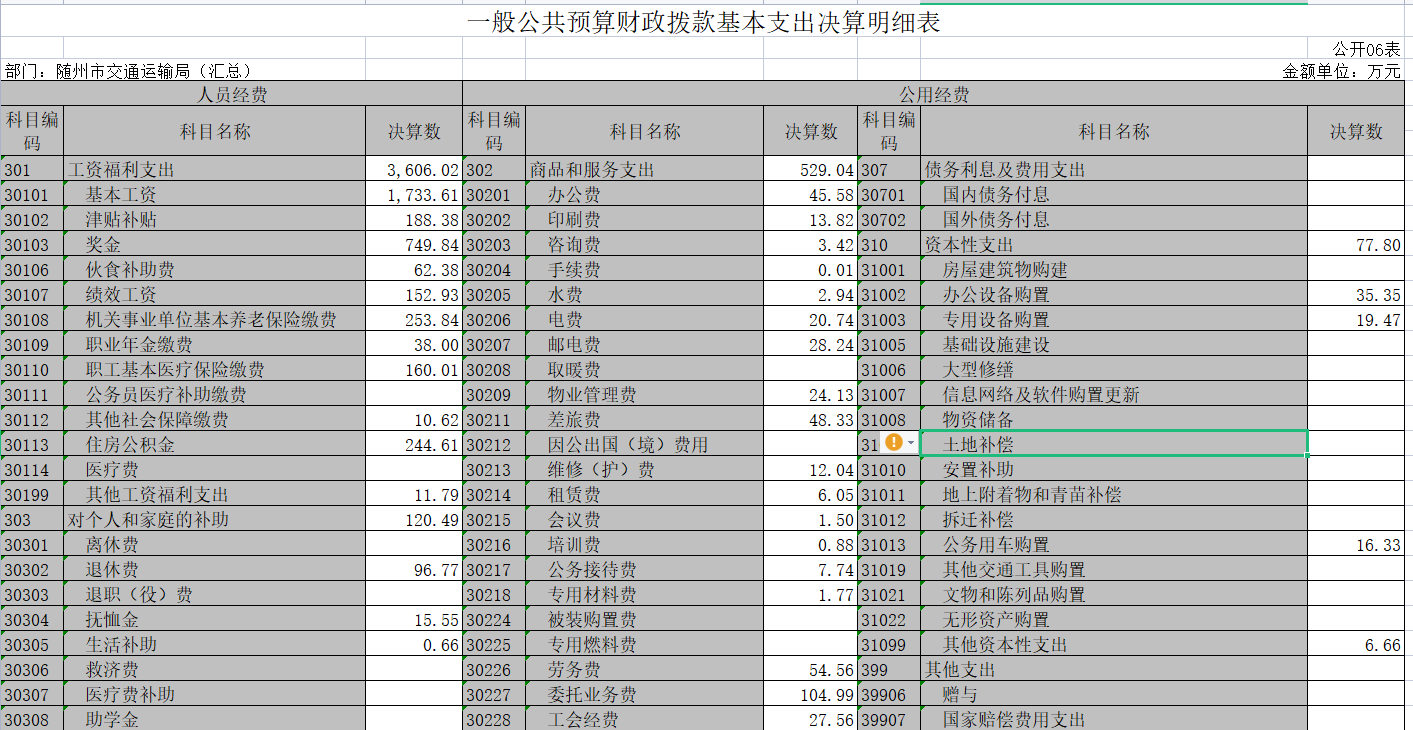Select the value 104.99
This screenshot has height=730, width=1413.
[x=810, y=695]
